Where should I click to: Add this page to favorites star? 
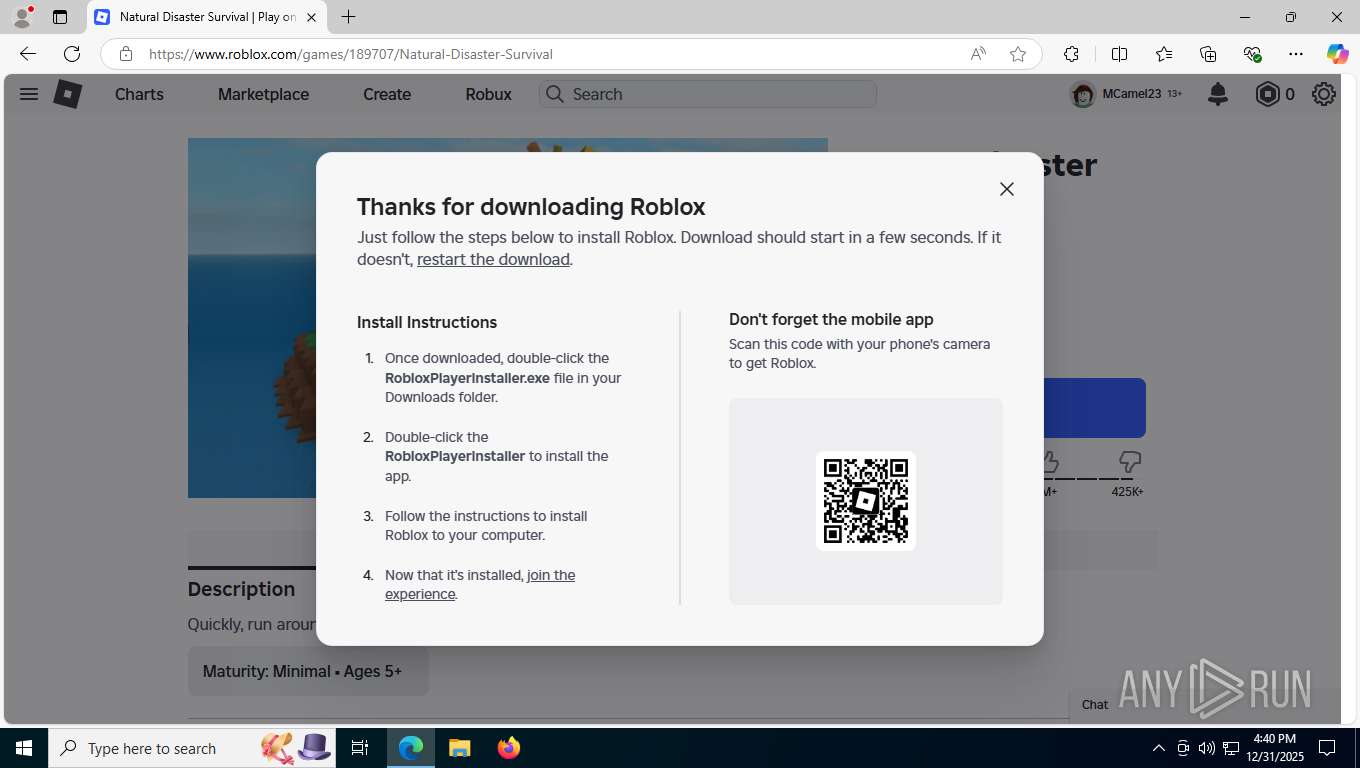click(x=1018, y=54)
